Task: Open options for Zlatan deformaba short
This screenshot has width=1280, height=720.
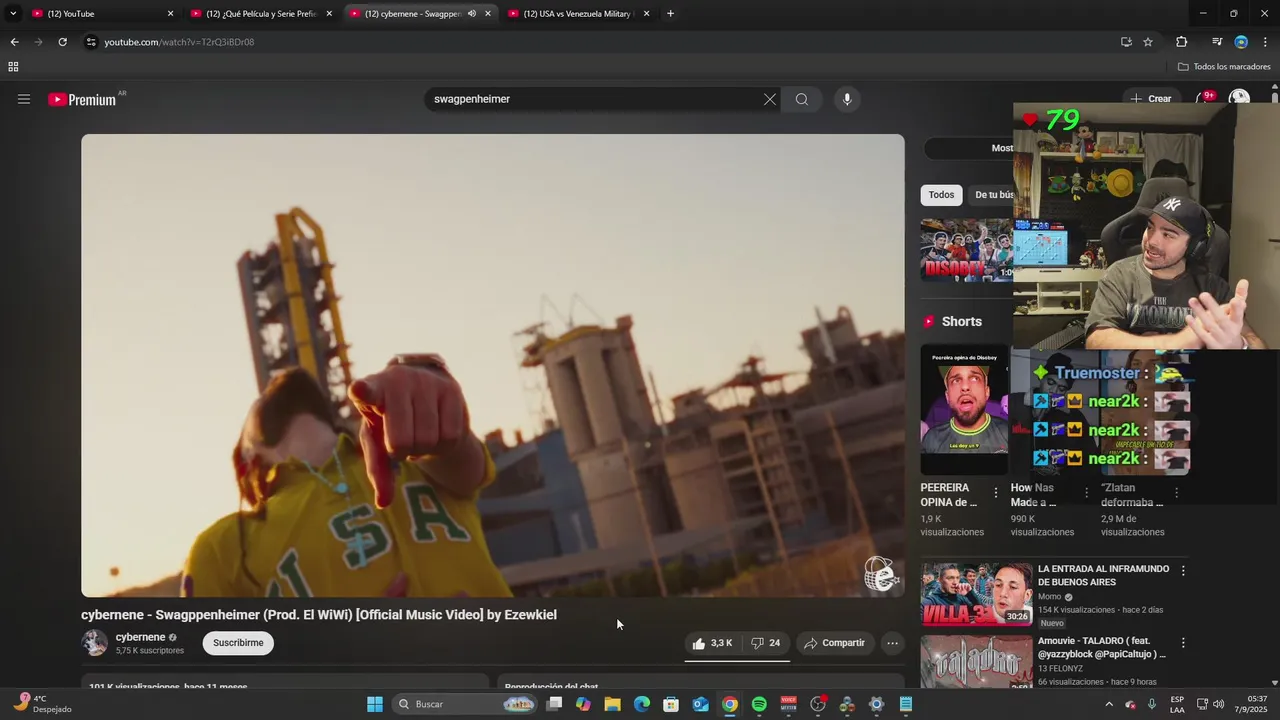Action: tap(1176, 493)
